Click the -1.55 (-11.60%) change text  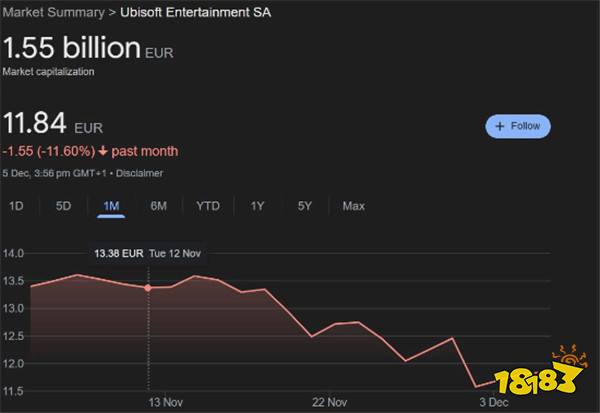click(49, 151)
